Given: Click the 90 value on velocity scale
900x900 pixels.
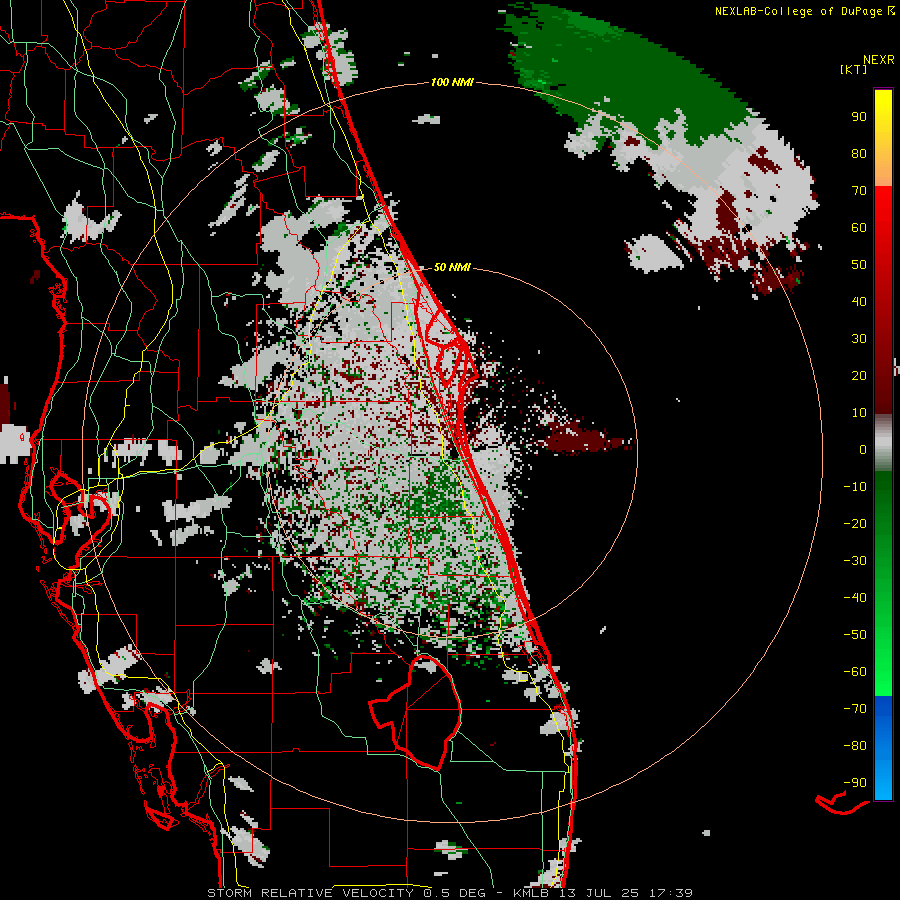Looking at the screenshot, I should click(859, 117).
